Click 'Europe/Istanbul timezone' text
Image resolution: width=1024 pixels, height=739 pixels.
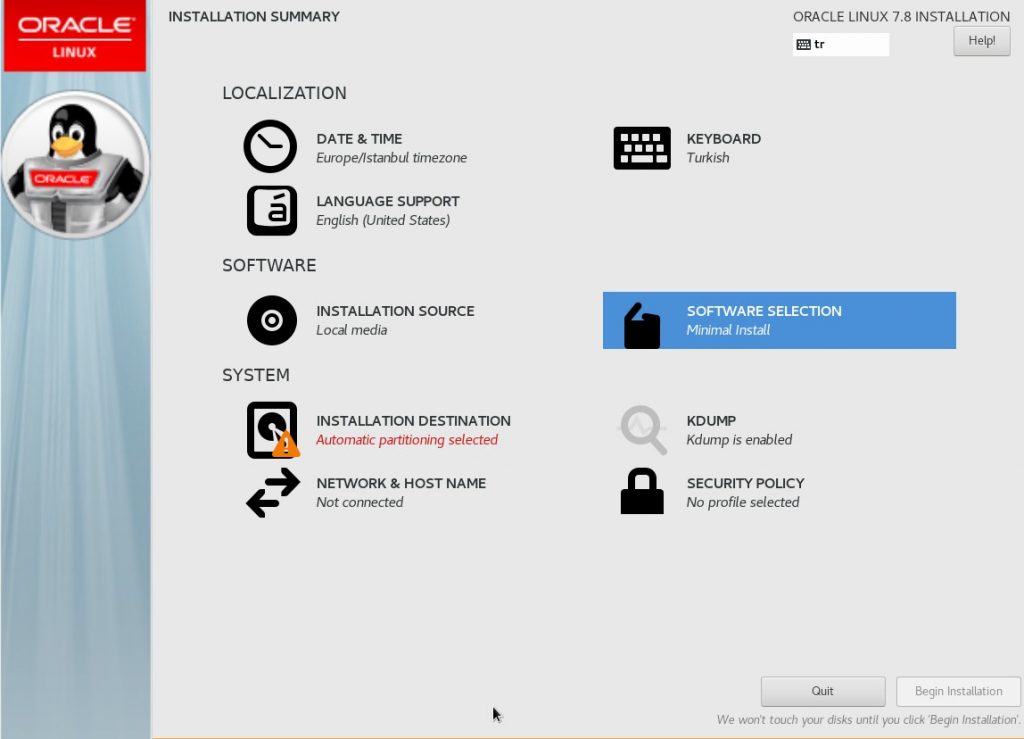391,158
